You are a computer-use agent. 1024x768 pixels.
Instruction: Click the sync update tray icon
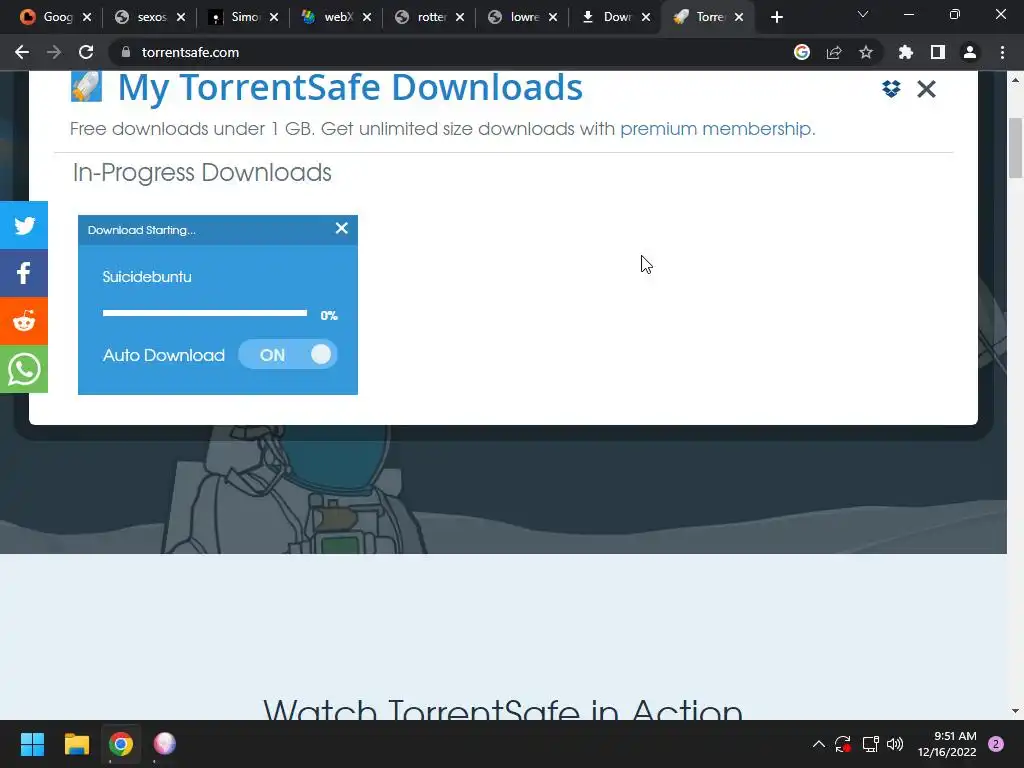click(x=843, y=744)
